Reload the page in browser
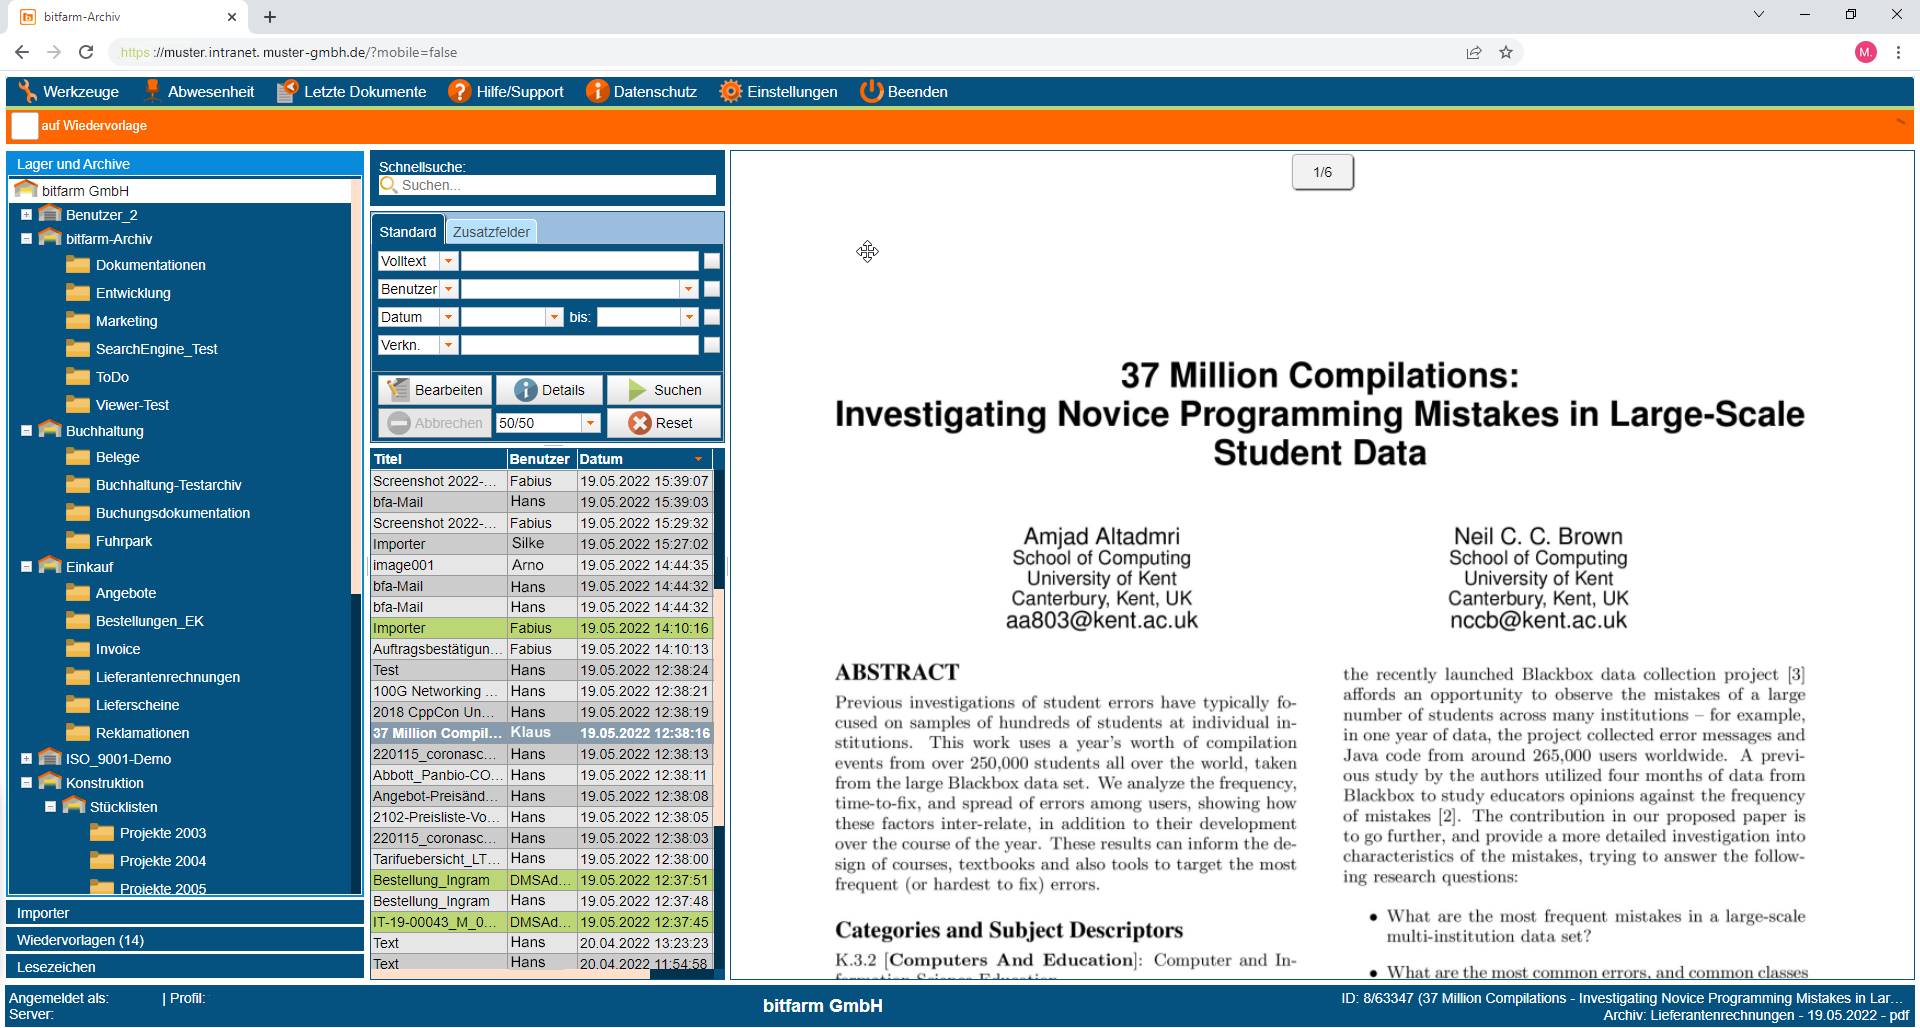Image resolution: width=1920 pixels, height=1028 pixels. pyautogui.click(x=86, y=52)
